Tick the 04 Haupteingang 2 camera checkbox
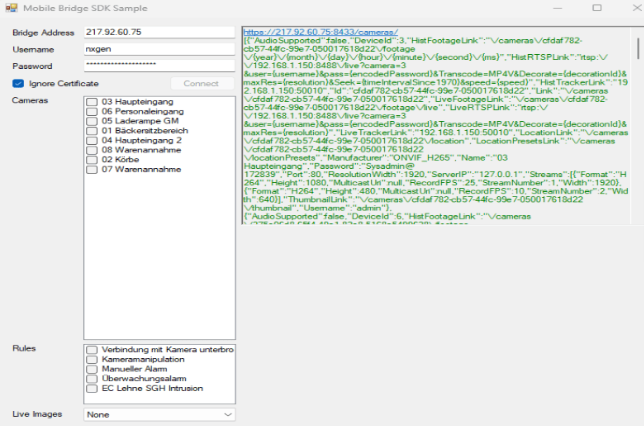This screenshot has height=426, width=644. [92, 140]
